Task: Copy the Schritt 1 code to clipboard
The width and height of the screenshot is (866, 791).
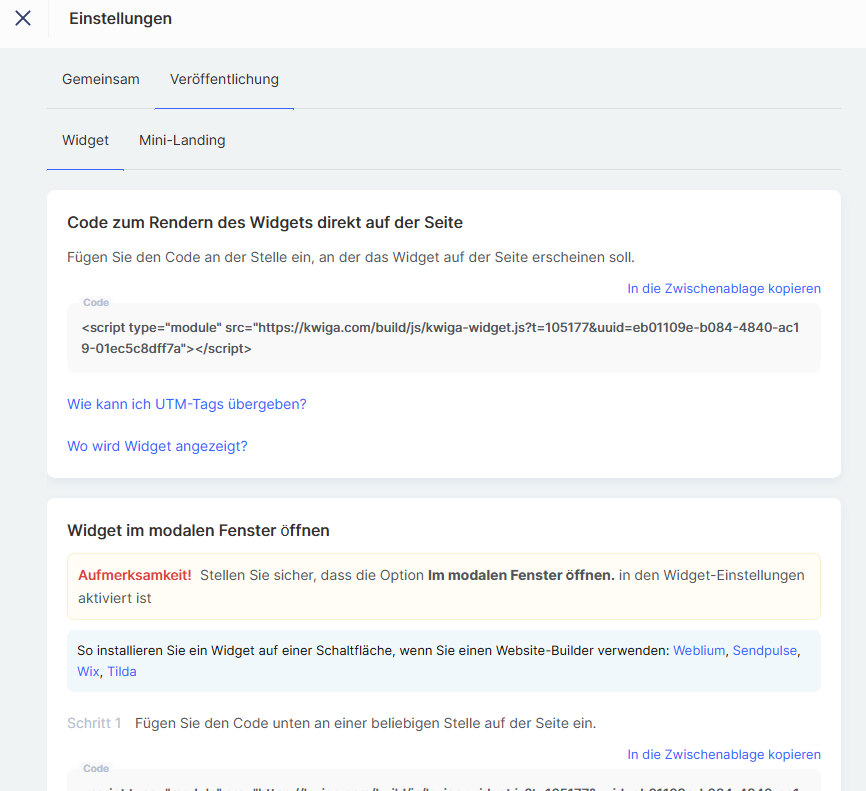Action: [x=724, y=754]
